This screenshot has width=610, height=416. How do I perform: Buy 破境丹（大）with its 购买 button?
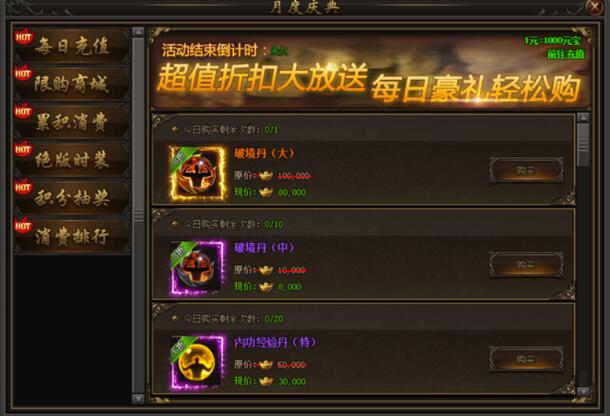pos(526,170)
